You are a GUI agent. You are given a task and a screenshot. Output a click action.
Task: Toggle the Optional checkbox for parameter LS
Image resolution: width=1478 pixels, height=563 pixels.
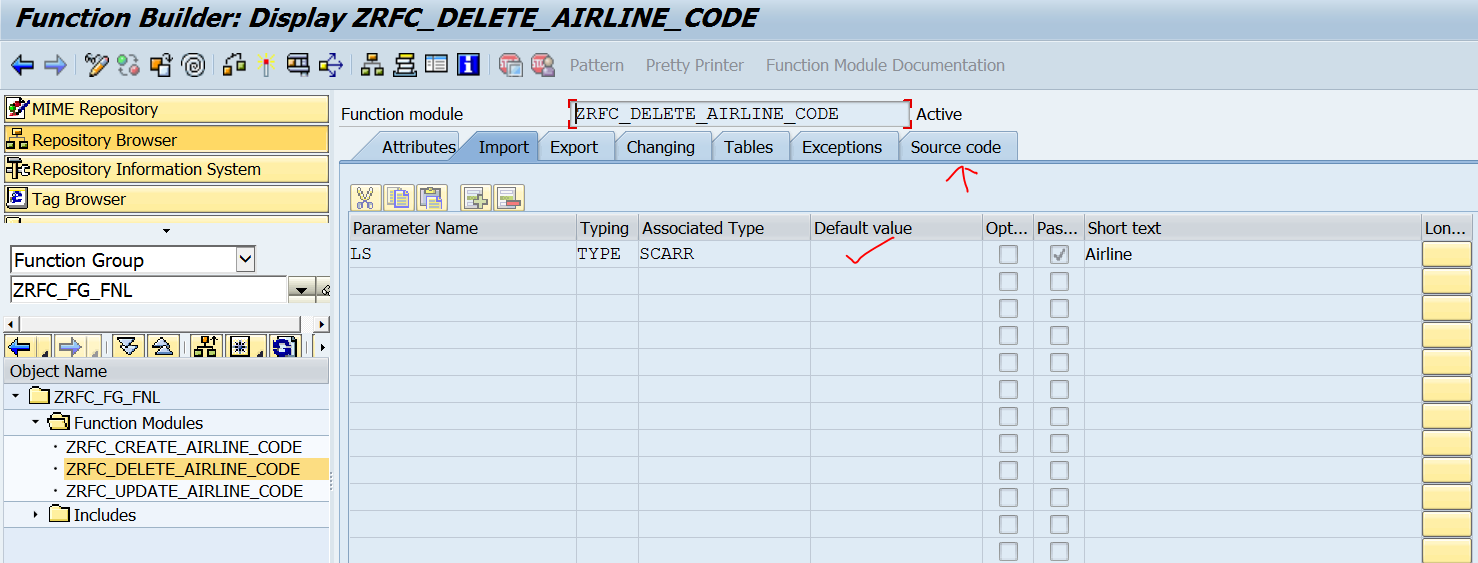coord(1008,255)
